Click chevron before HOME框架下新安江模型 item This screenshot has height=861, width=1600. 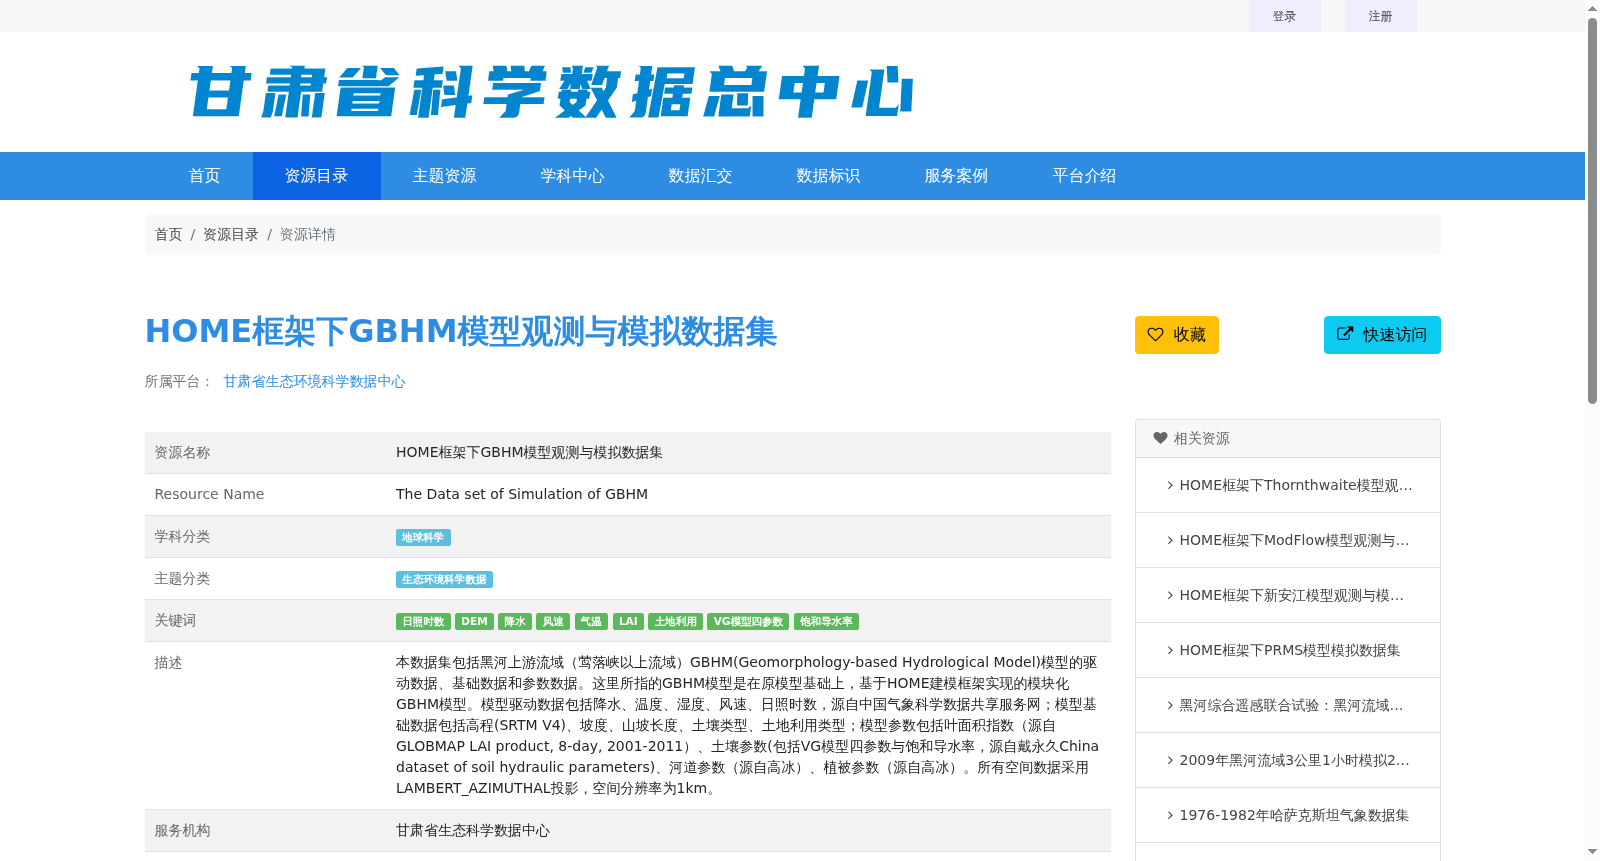point(1170,595)
